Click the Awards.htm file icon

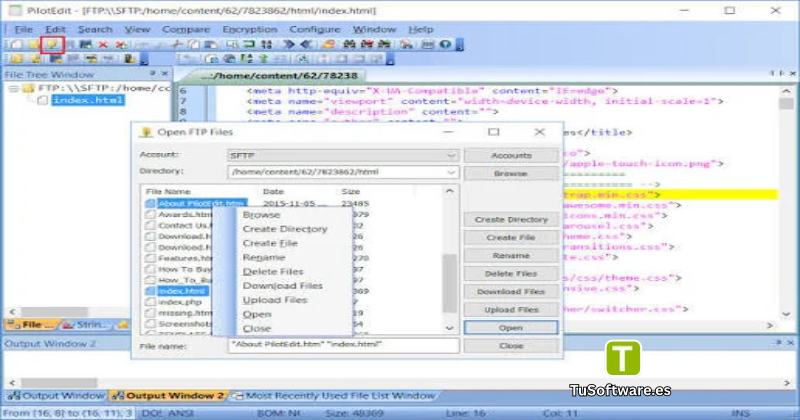coord(150,214)
